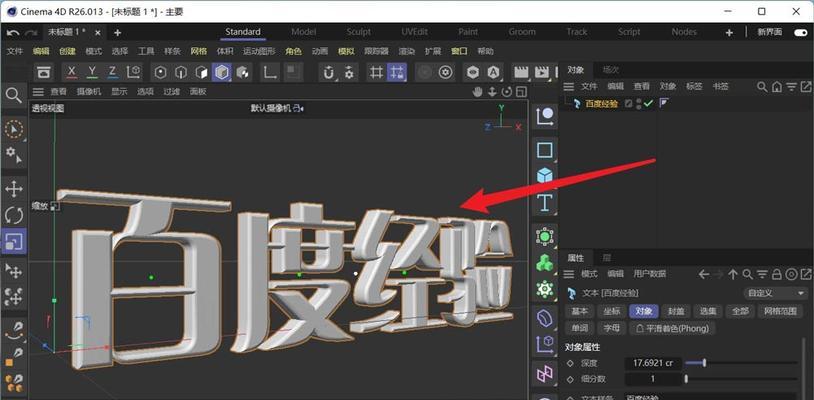Switch to polygons mode cube icon
Image resolution: width=814 pixels, height=400 pixels.
(201, 73)
